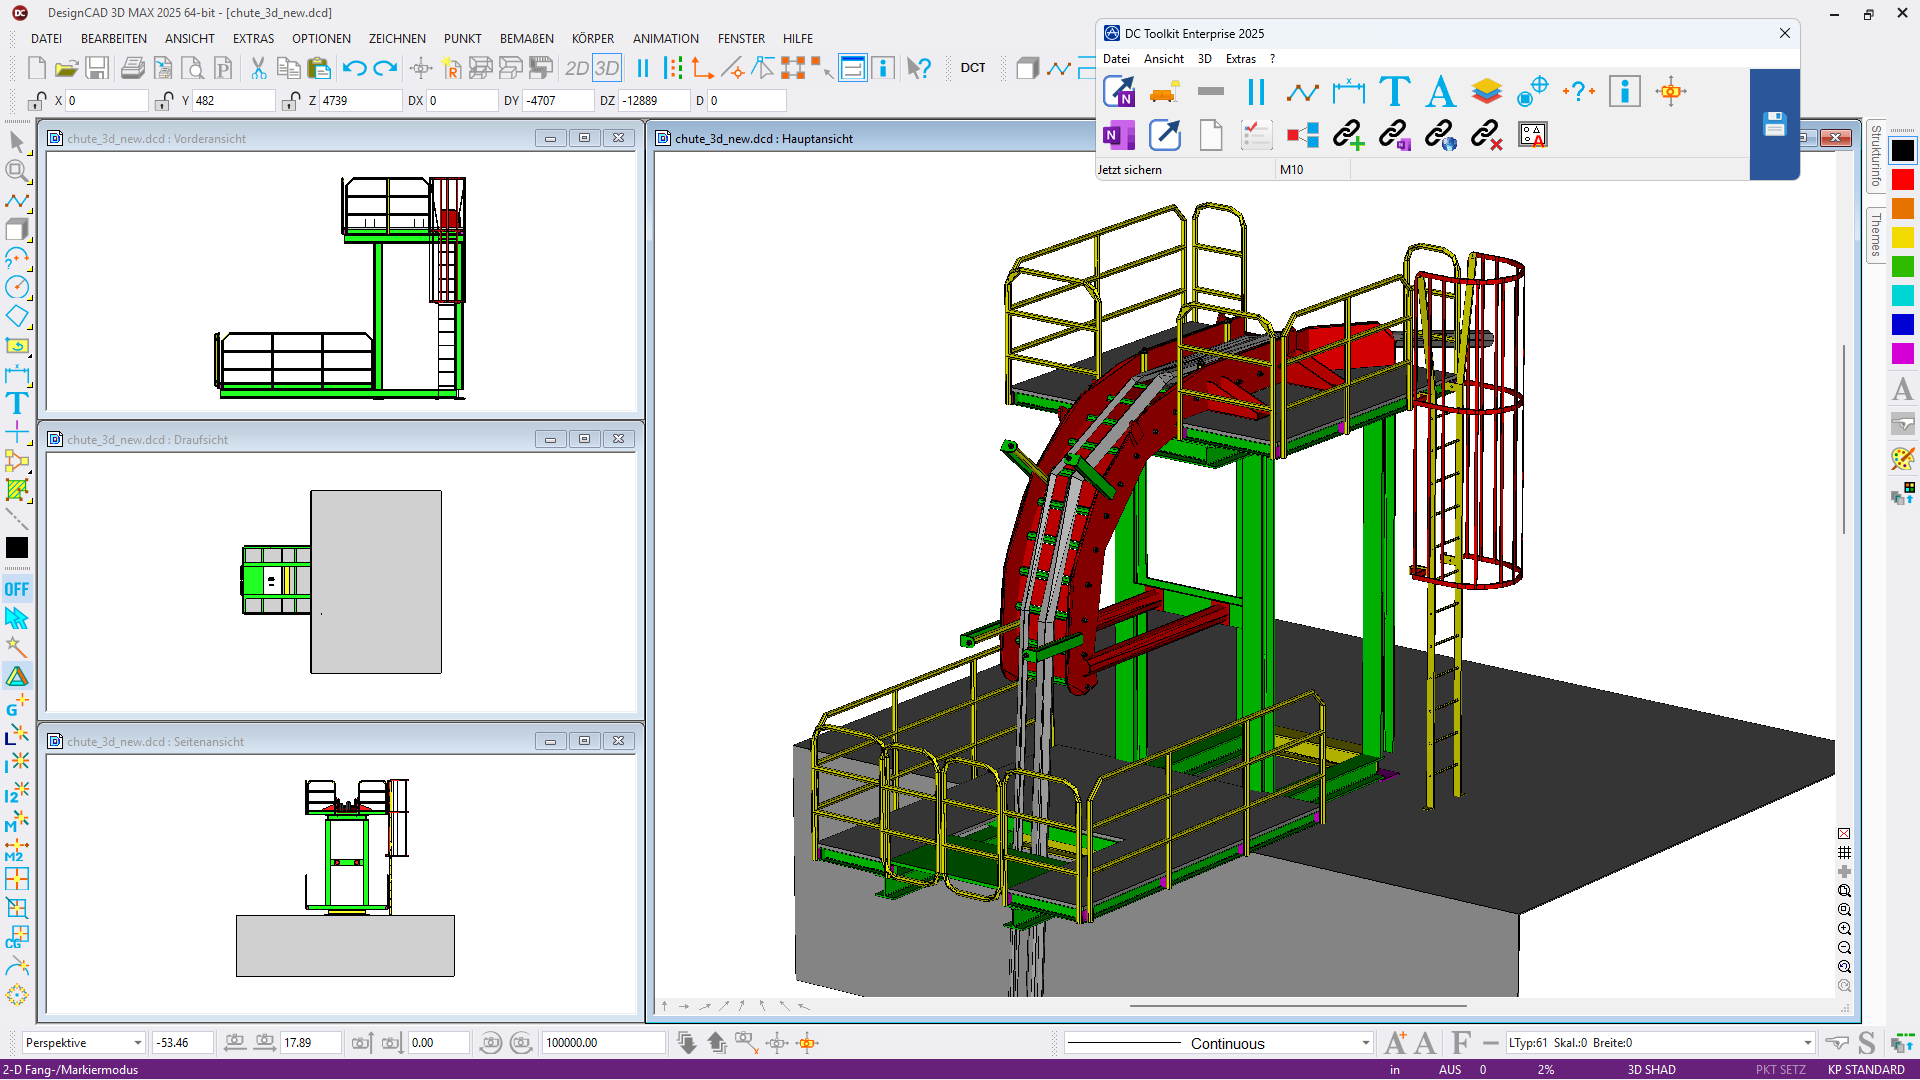Click the DCT toolbar button
This screenshot has height=1080, width=1920.
[972, 68]
